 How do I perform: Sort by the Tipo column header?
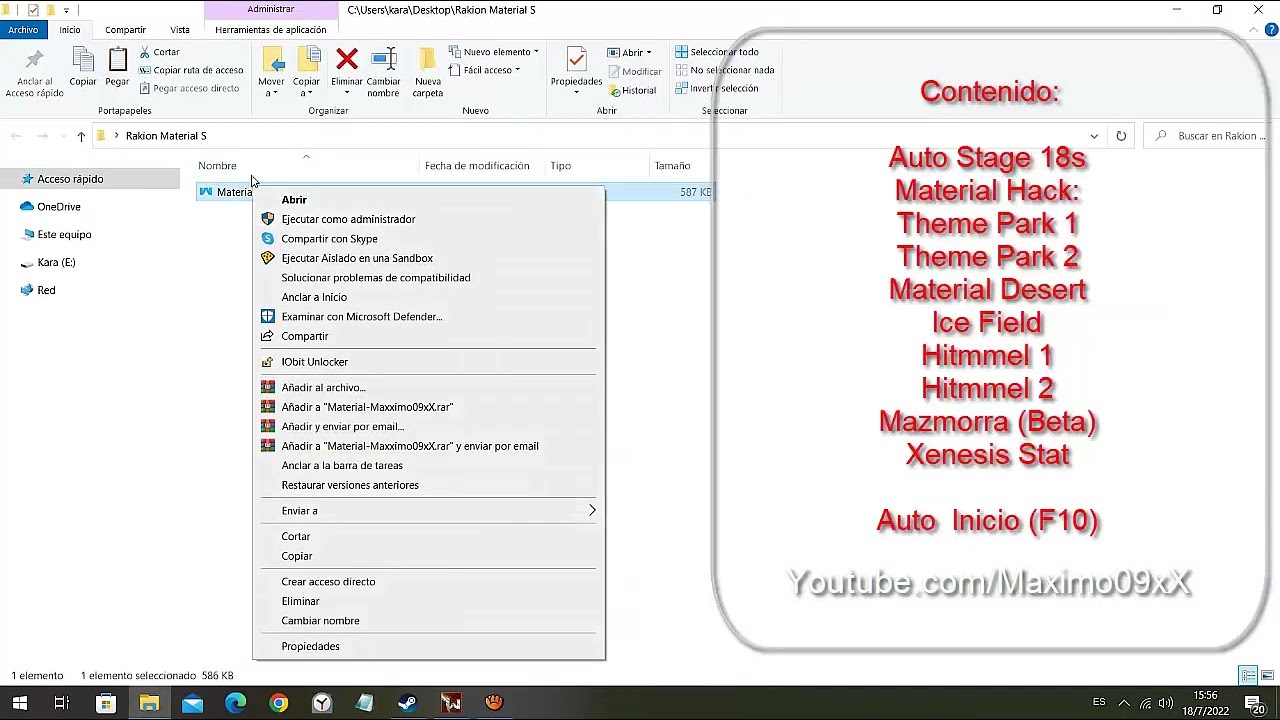560,166
